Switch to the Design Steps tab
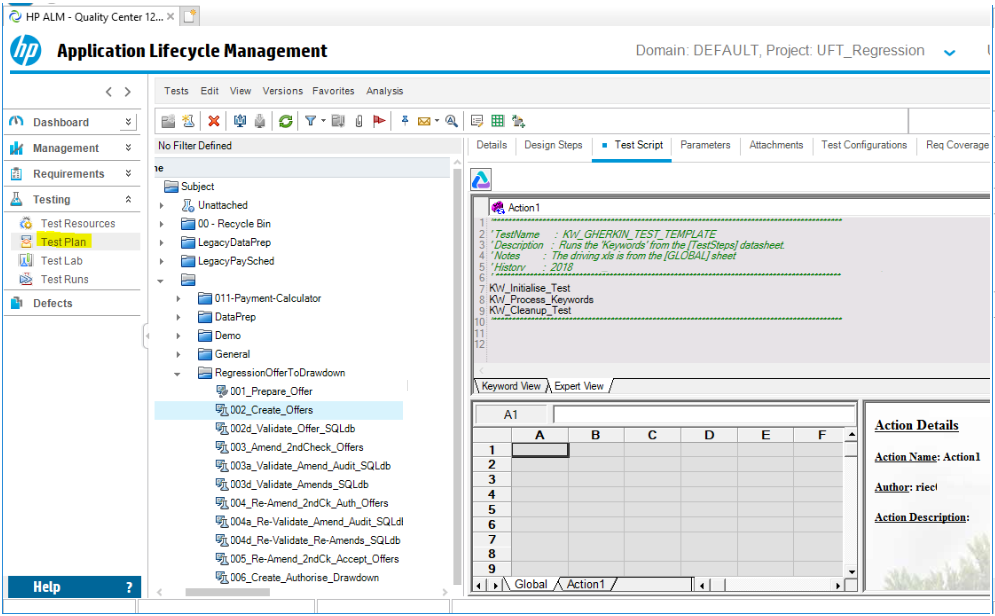This screenshot has height=616, width=995. click(553, 145)
